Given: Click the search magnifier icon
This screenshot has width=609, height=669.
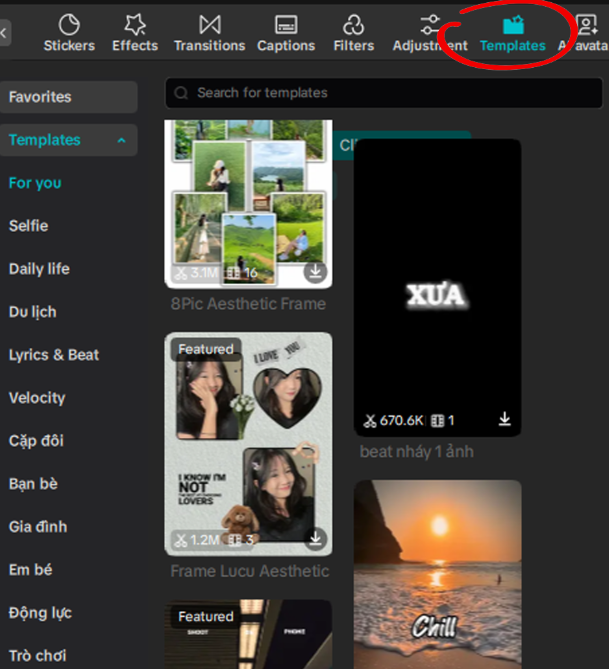Looking at the screenshot, I should (x=181, y=93).
